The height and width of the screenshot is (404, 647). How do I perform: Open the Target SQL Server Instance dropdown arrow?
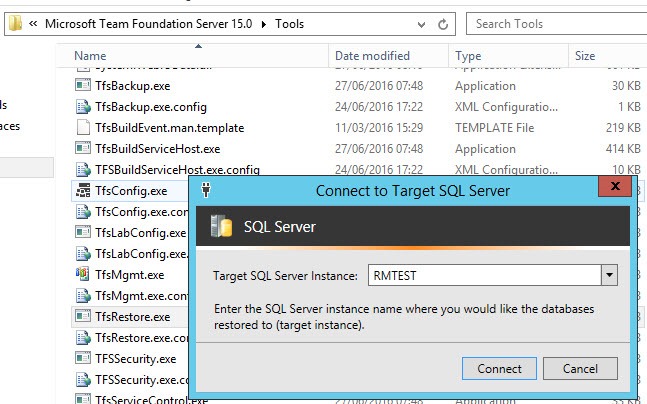point(609,275)
